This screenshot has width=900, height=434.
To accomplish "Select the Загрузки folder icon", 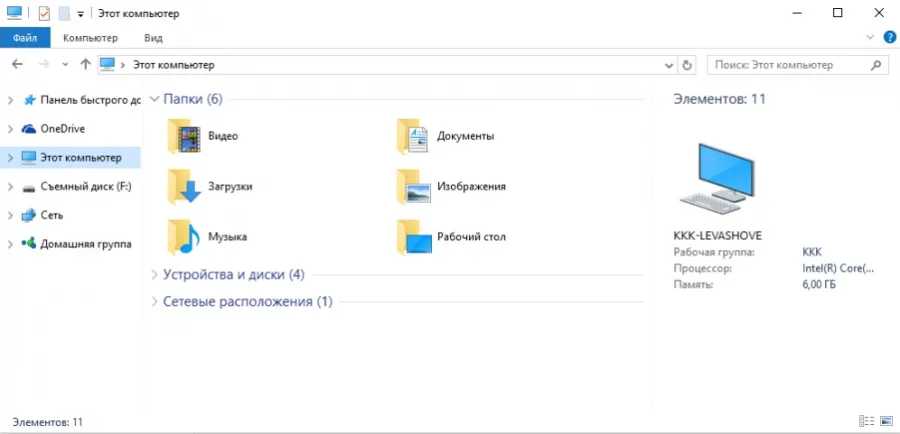I will click(184, 187).
